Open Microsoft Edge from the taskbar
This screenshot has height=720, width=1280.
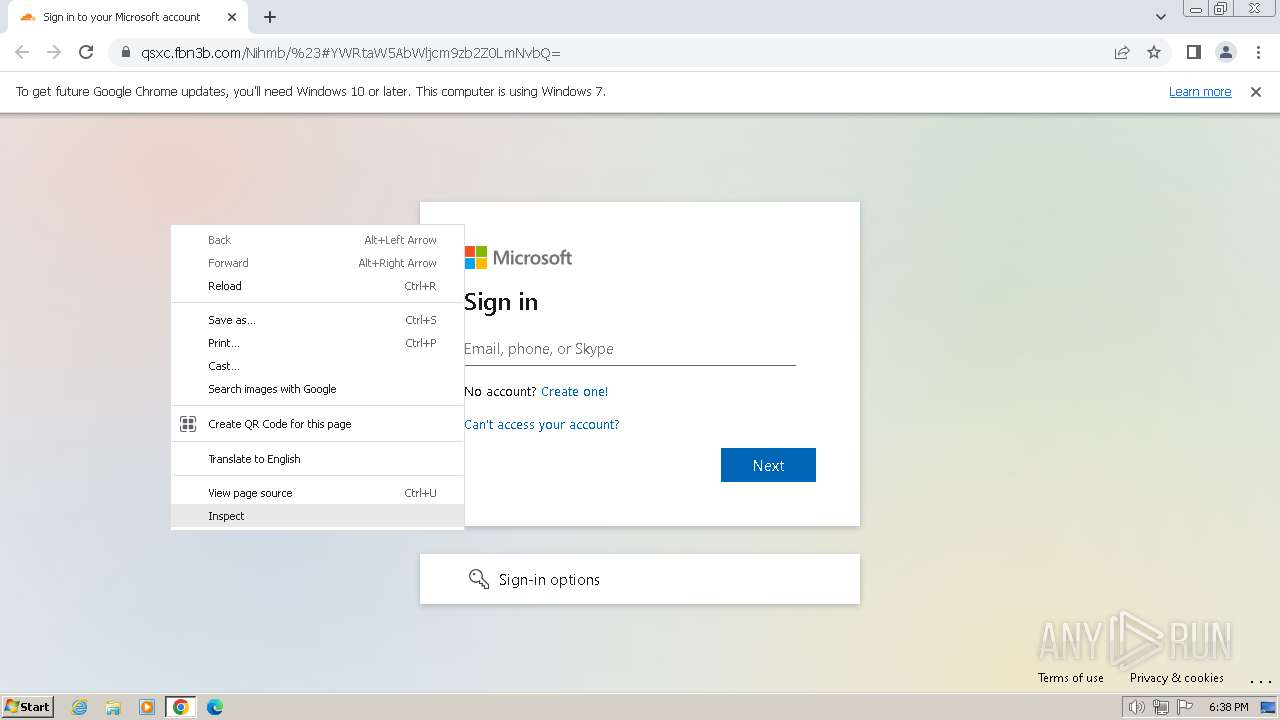[214, 707]
